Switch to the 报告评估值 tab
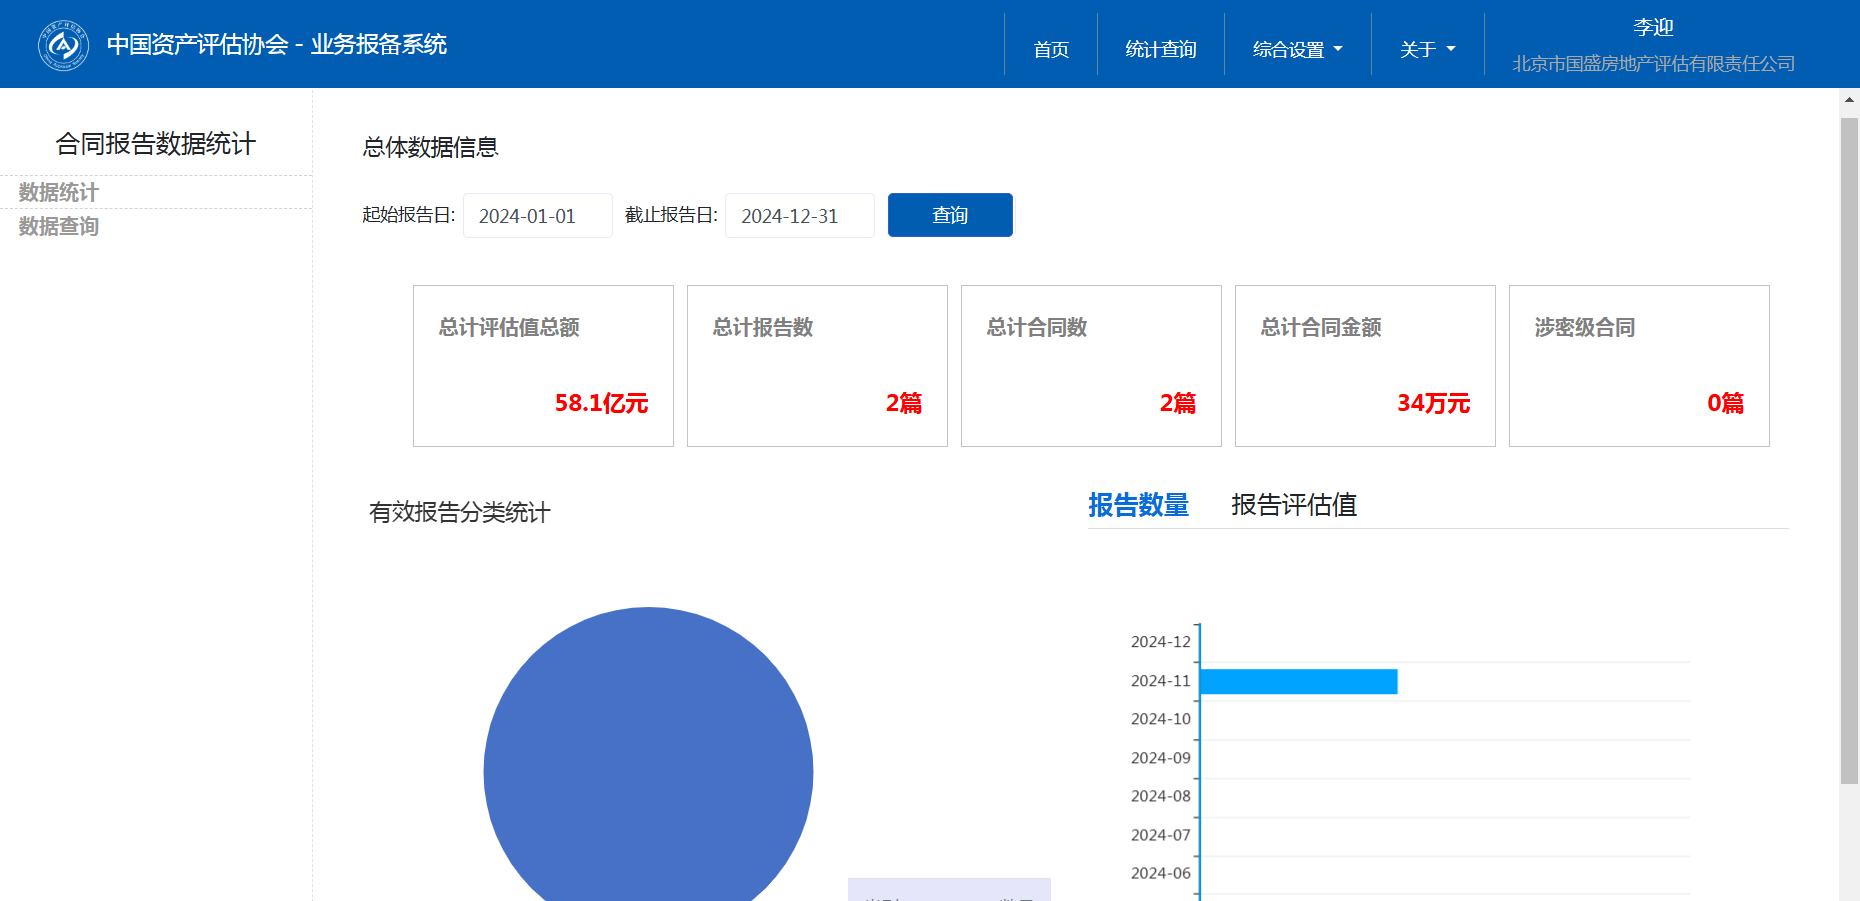This screenshot has width=1860, height=901. pyautogui.click(x=1293, y=505)
